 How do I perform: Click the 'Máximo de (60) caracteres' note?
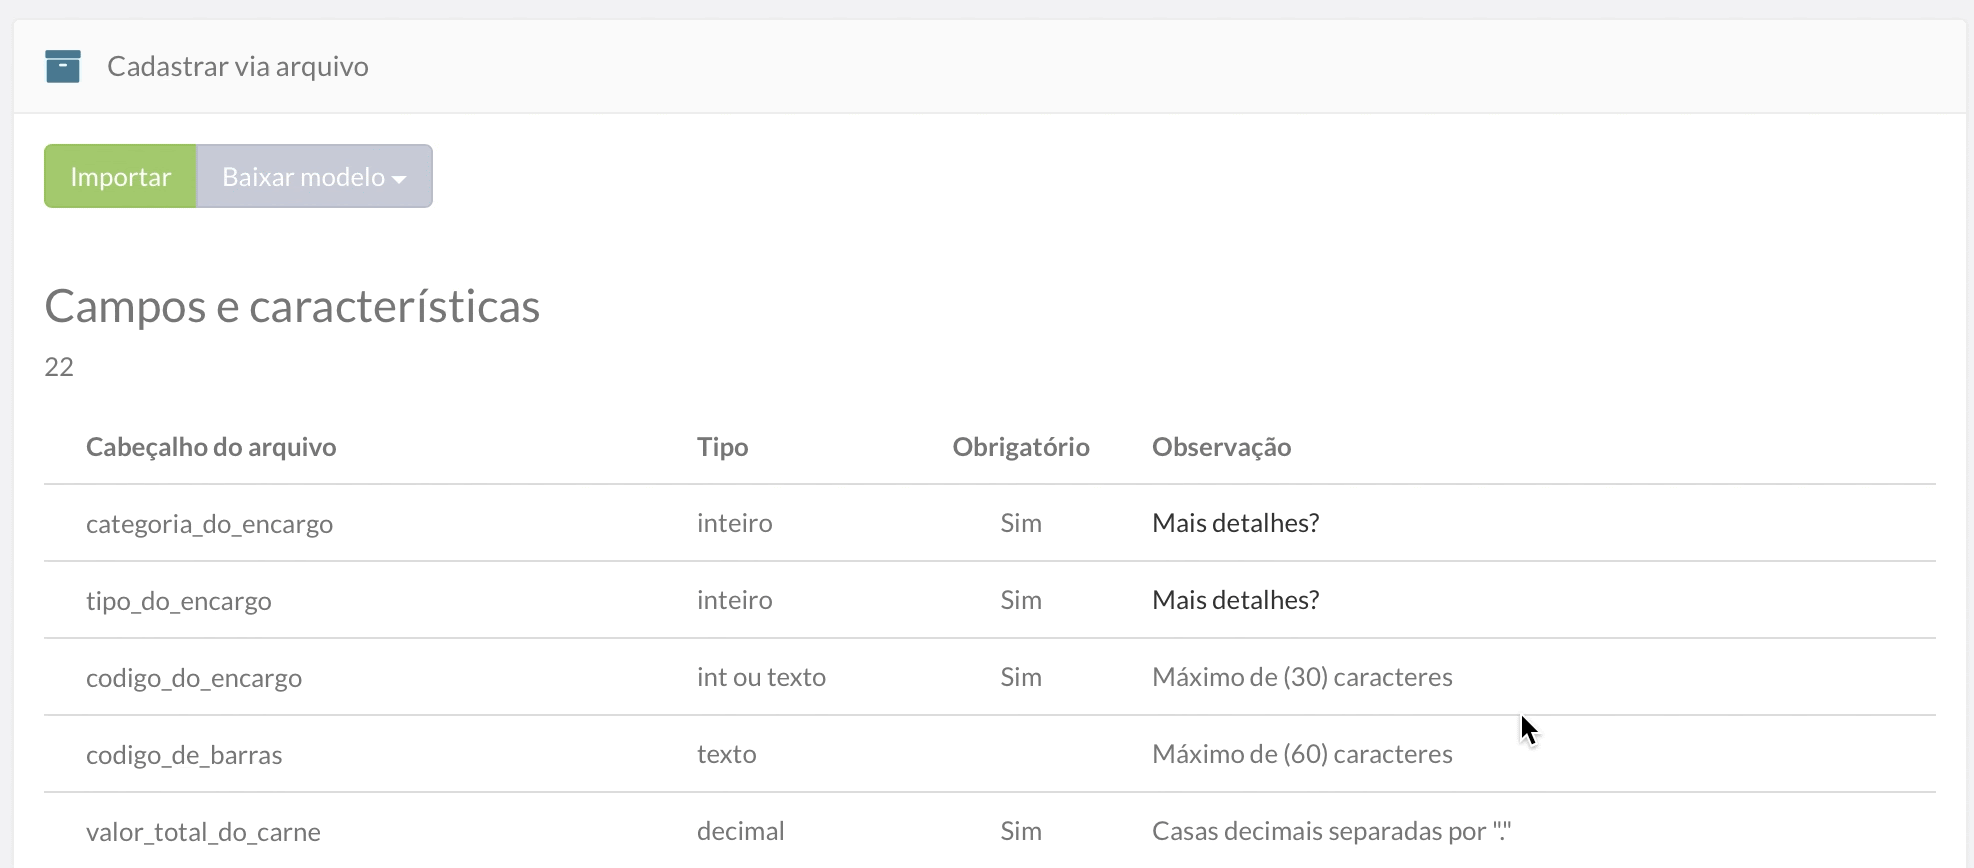click(1302, 754)
